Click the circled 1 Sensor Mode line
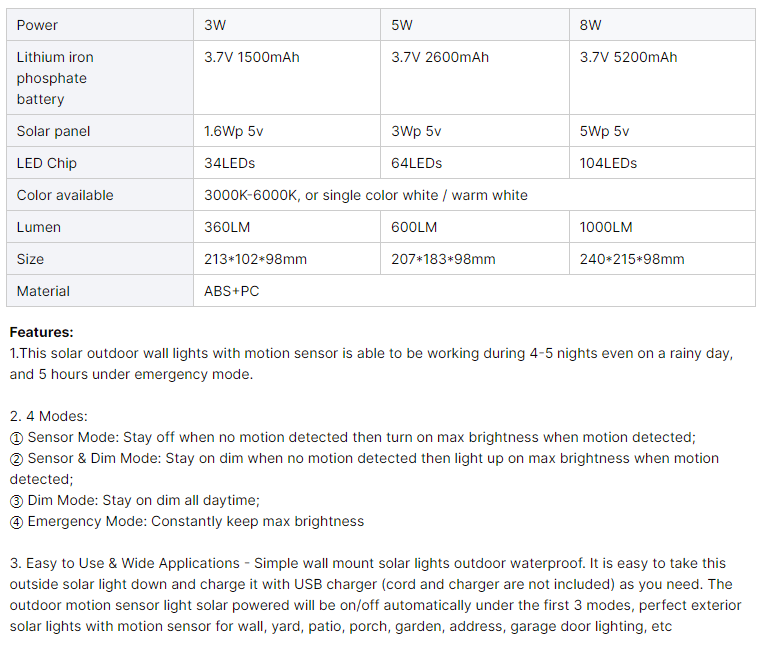Viewport: 773px width, 657px height. pyautogui.click(x=353, y=438)
